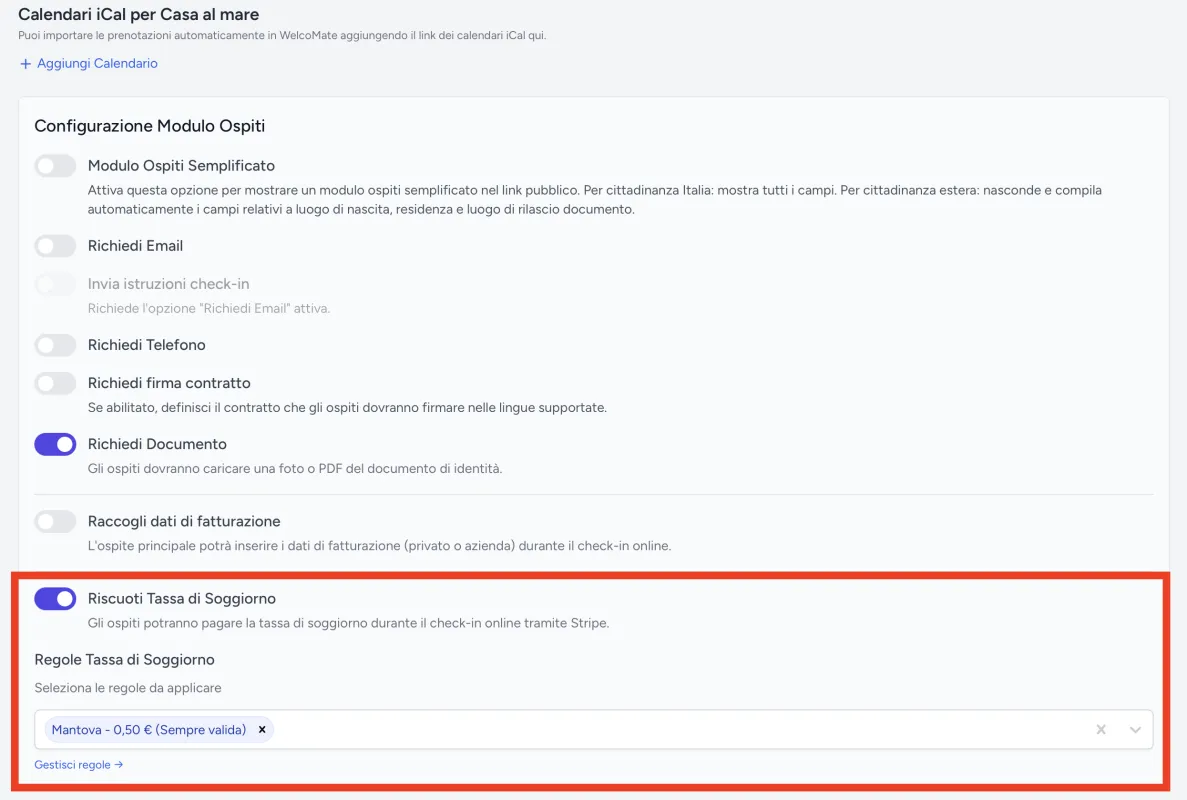Click the Aggiungi Calendario link text
The height and width of the screenshot is (800, 1187).
pyautogui.click(x=97, y=64)
